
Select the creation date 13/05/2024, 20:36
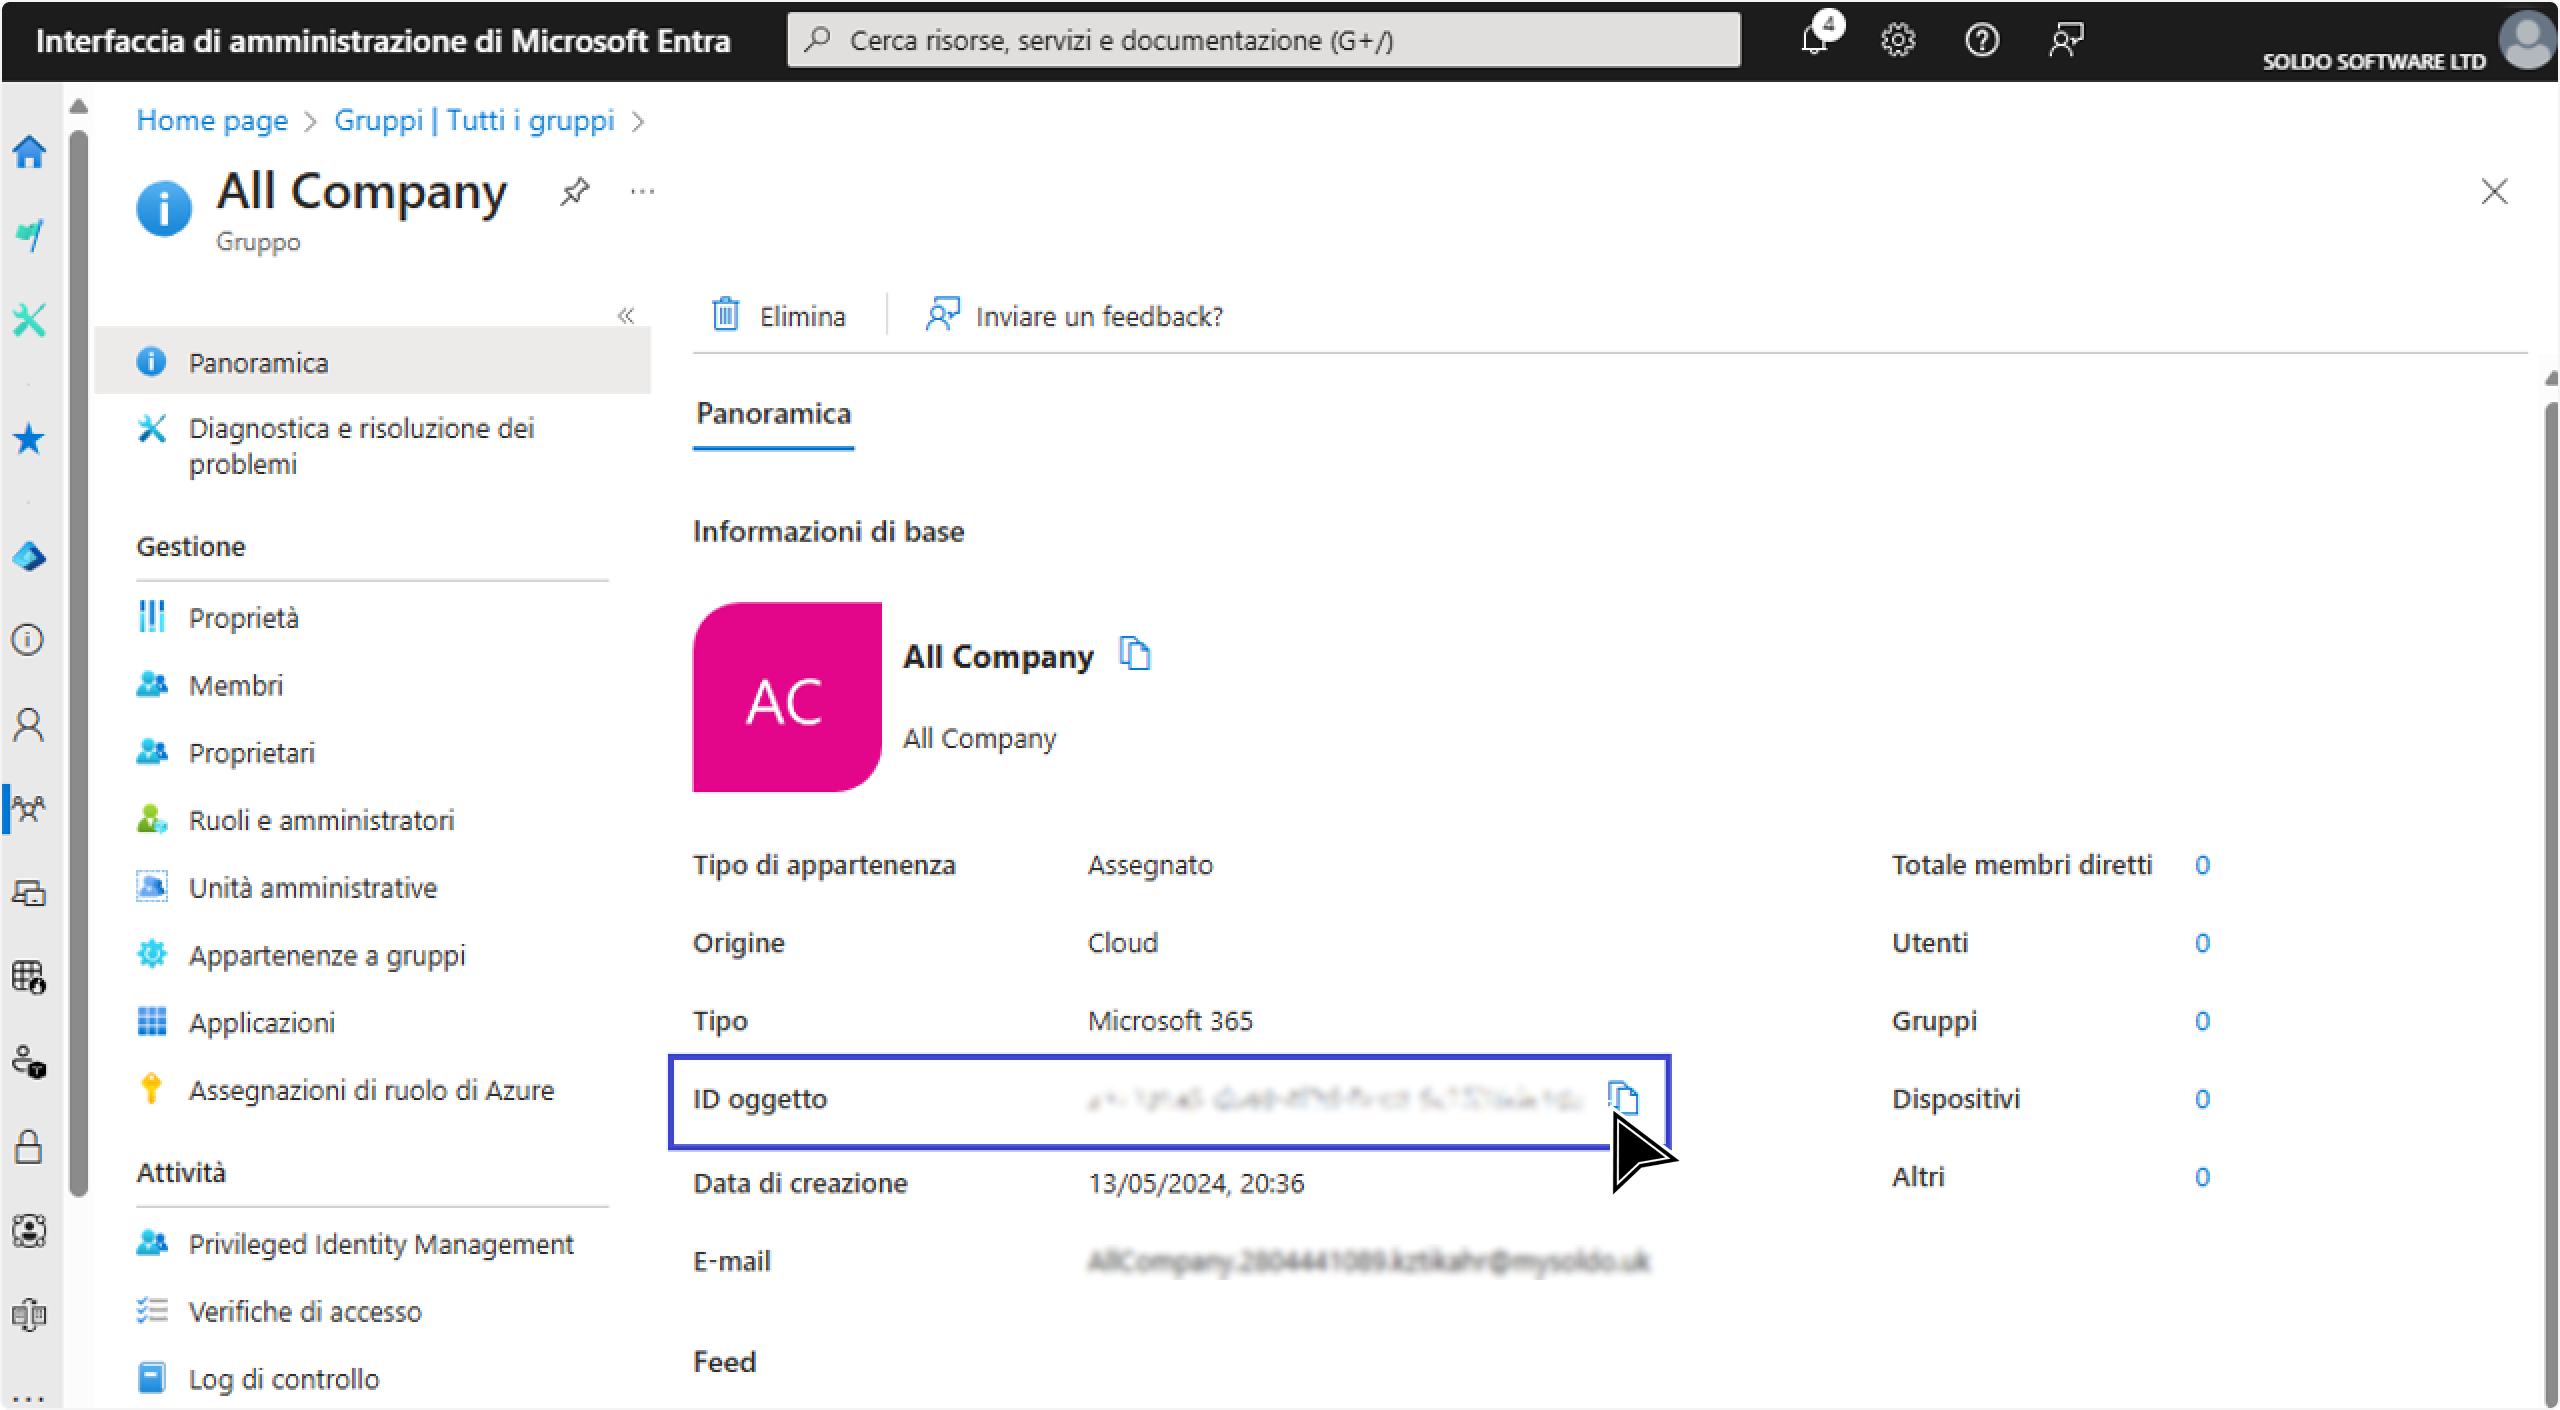coord(1196,1183)
